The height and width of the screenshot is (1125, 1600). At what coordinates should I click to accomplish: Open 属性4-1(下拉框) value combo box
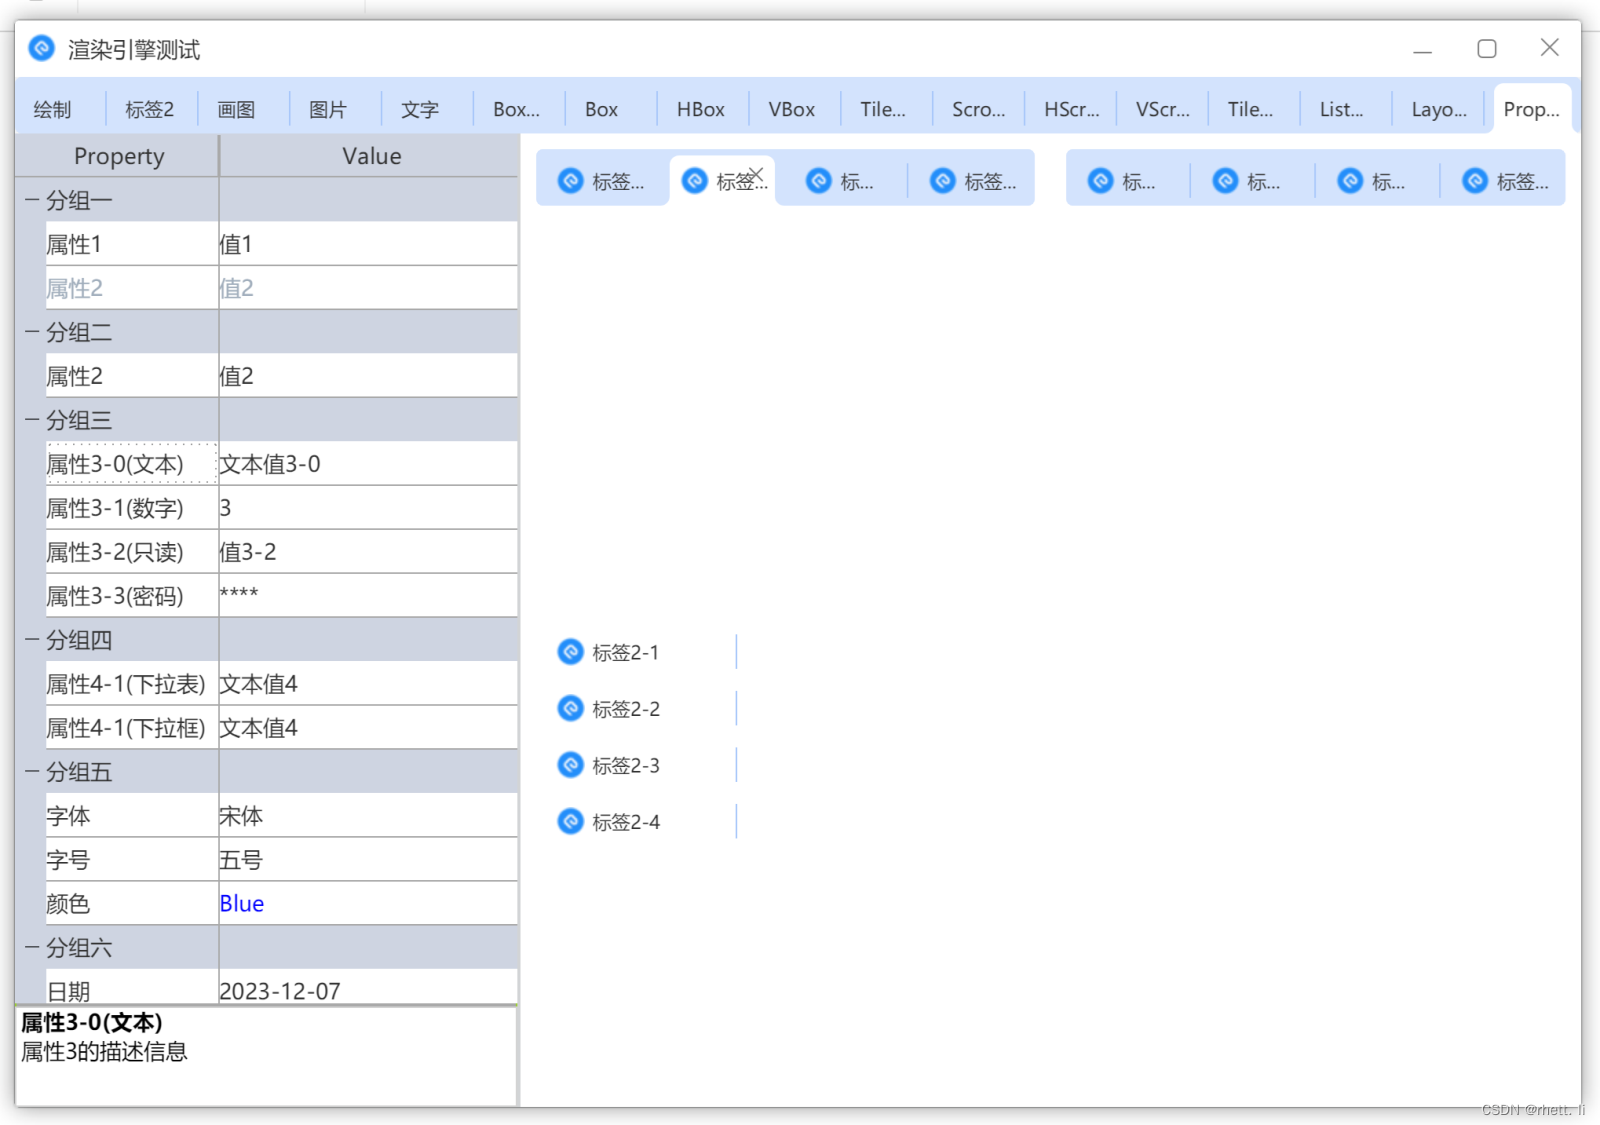368,728
